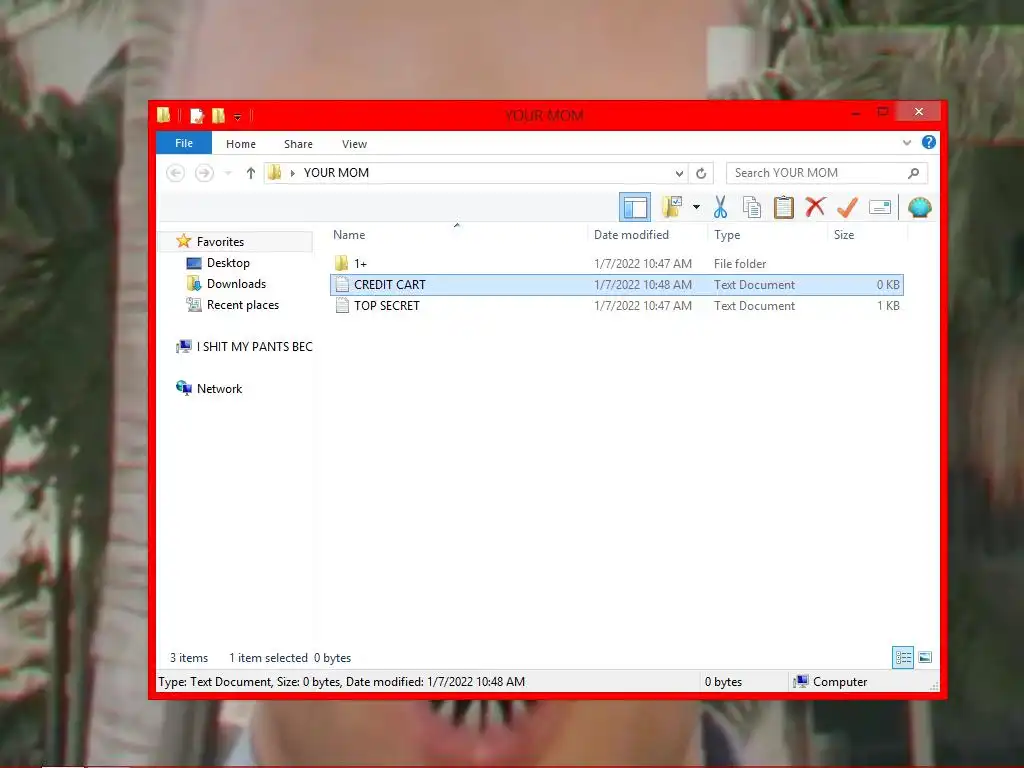The width and height of the screenshot is (1024, 768).
Task: Refresh the folder view
Action: (x=701, y=173)
